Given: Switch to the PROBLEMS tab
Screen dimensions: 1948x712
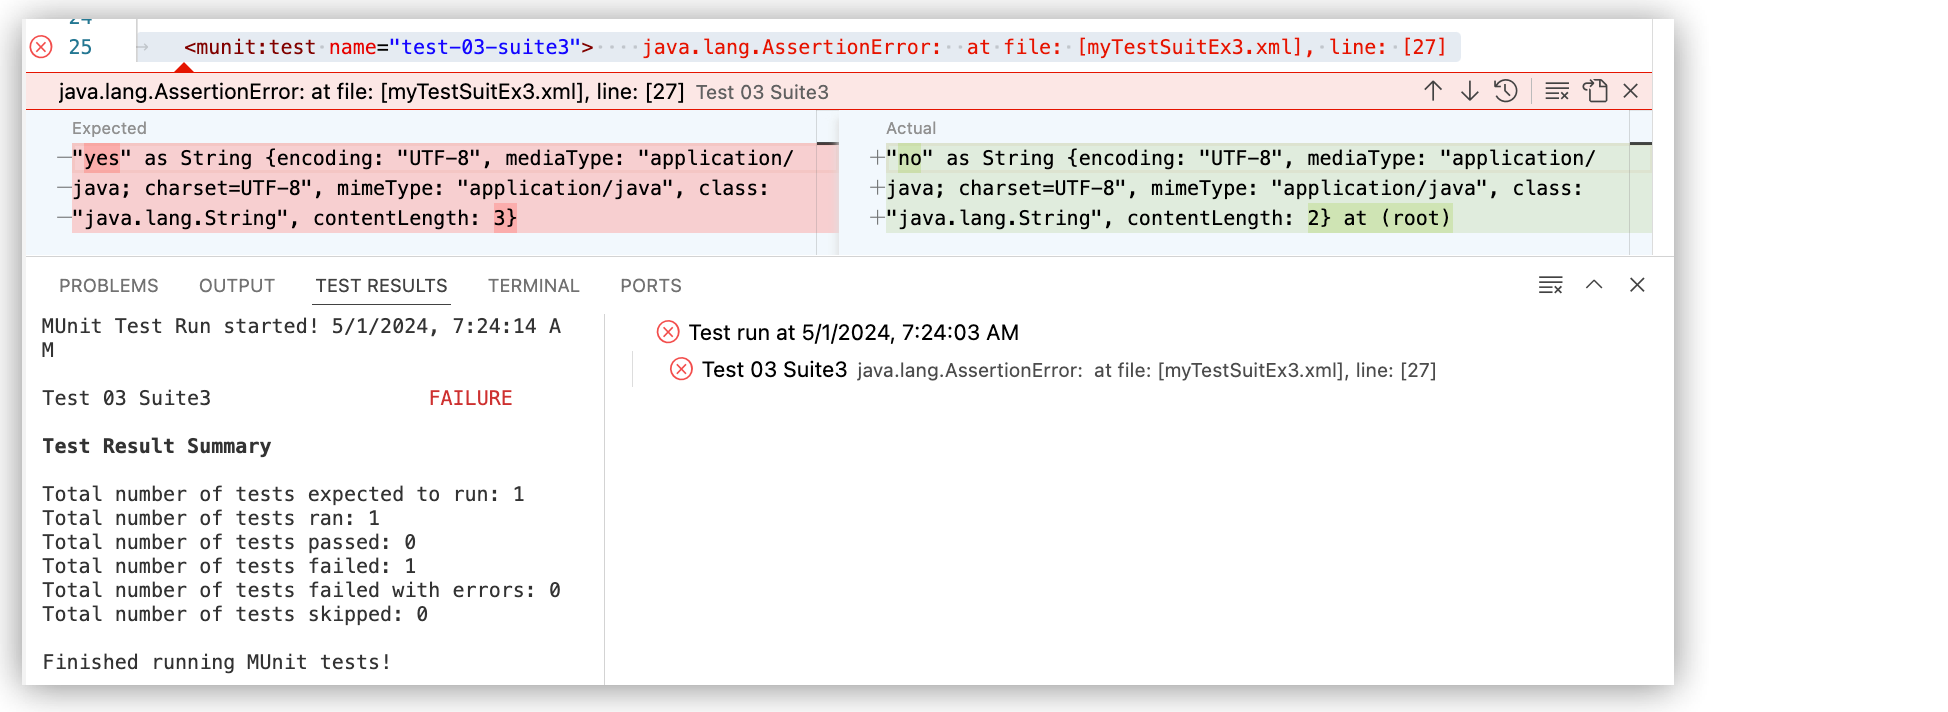Looking at the screenshot, I should (108, 286).
